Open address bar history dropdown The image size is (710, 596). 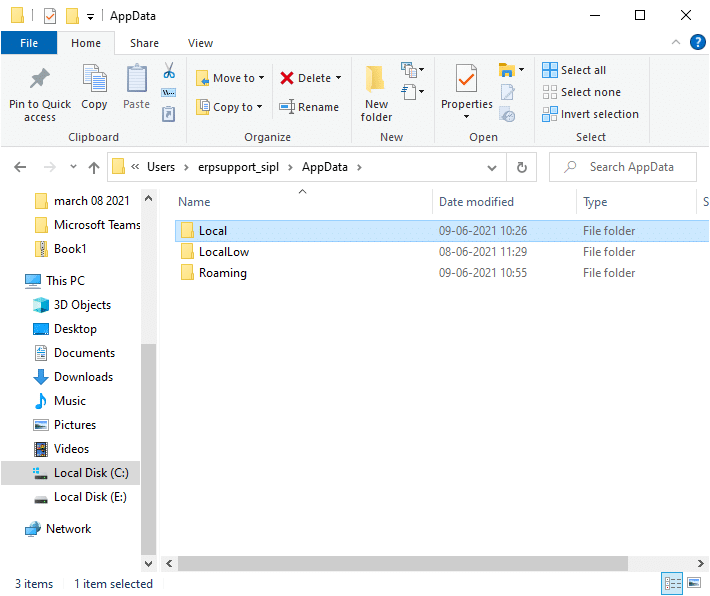point(492,168)
